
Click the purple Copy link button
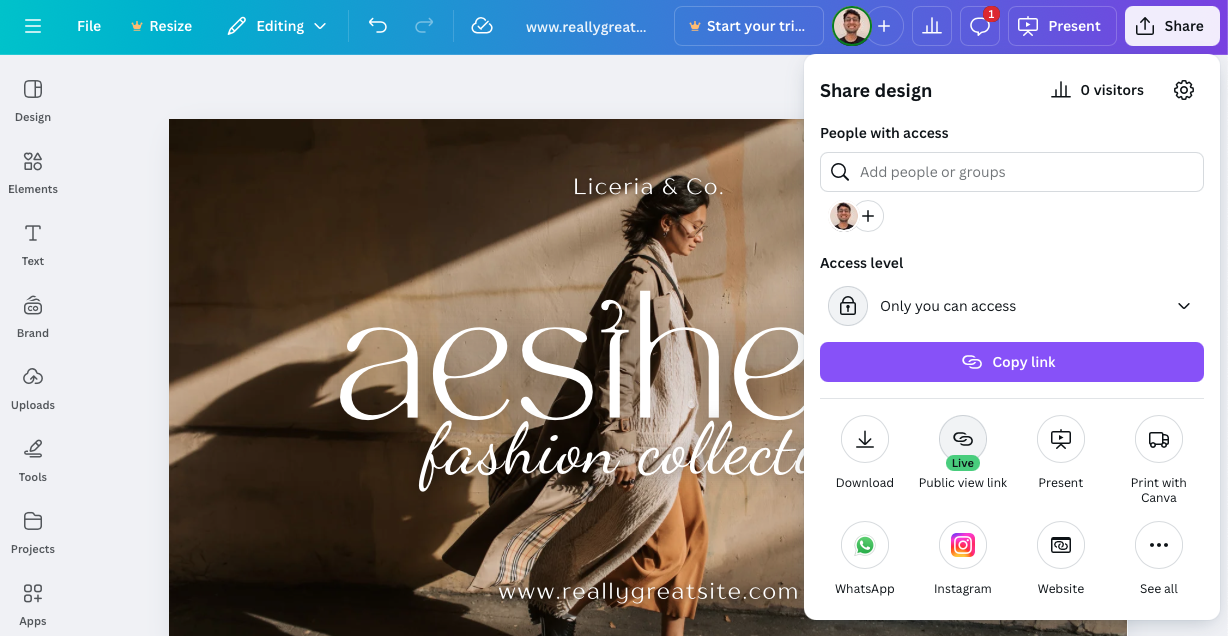pyautogui.click(x=1011, y=362)
